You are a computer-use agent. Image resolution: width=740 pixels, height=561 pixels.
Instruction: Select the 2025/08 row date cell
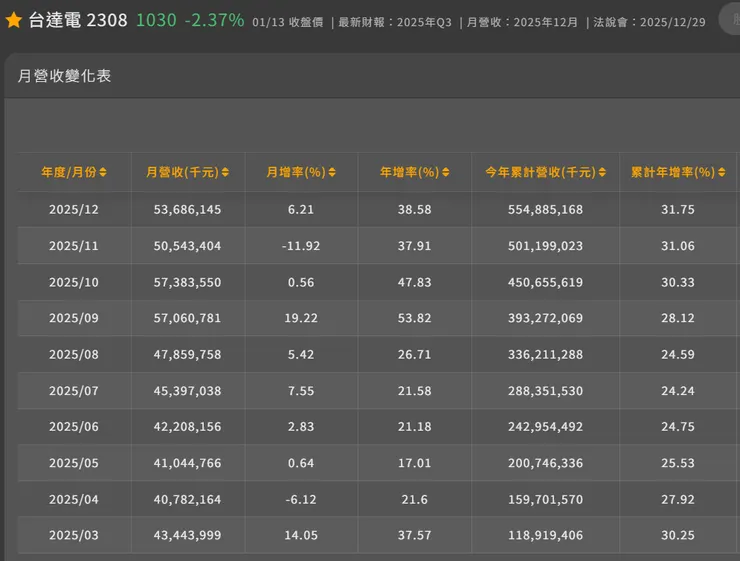click(74, 354)
